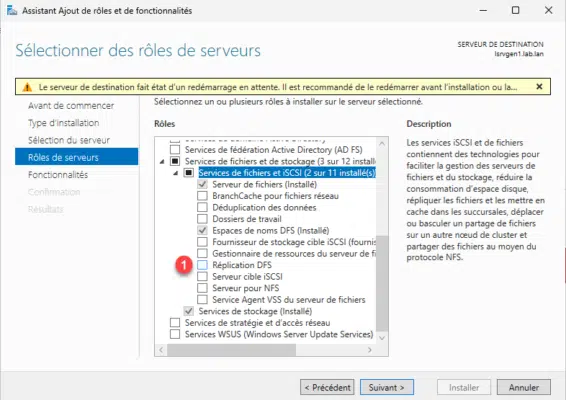Enable BranchCache pour fichiers réseau

tap(203, 196)
